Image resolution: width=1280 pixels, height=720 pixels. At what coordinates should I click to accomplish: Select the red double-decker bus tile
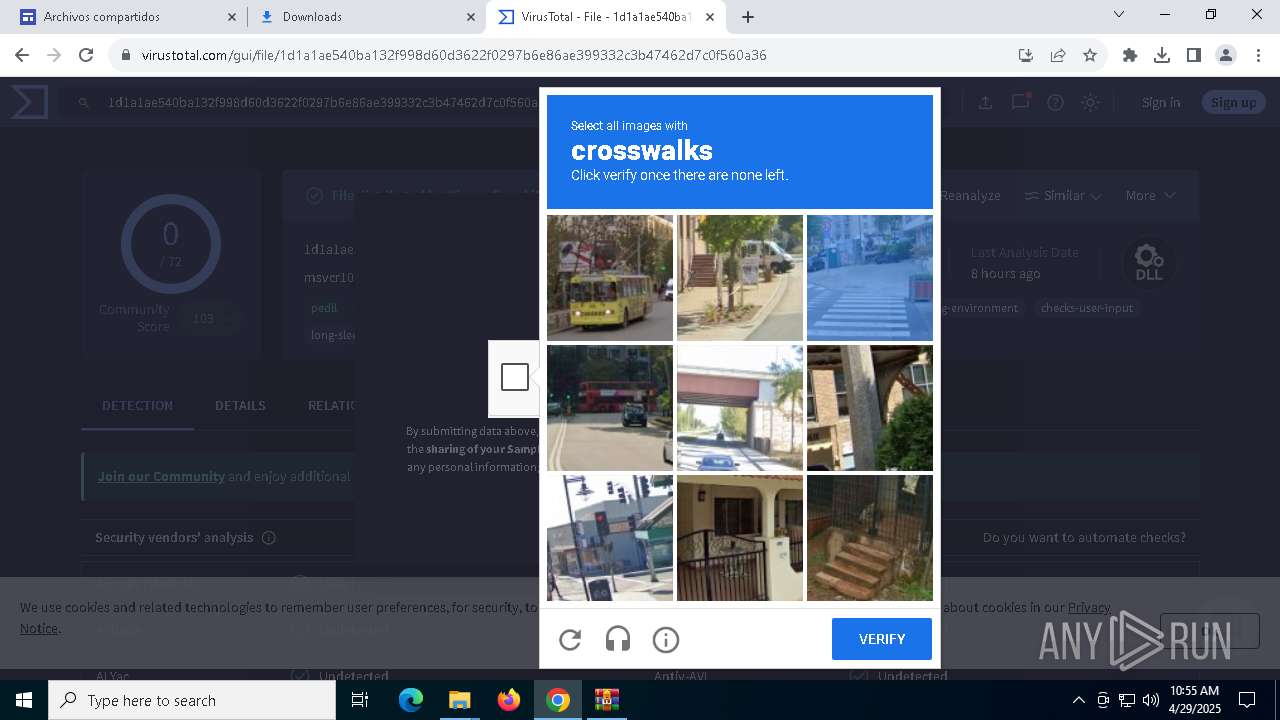[x=610, y=408]
